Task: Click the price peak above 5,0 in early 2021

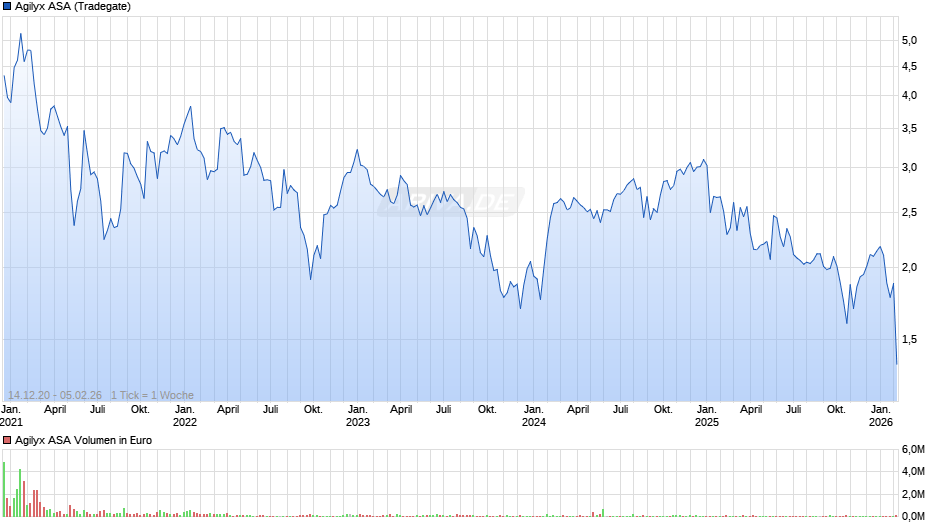Action: pyautogui.click(x=21, y=34)
